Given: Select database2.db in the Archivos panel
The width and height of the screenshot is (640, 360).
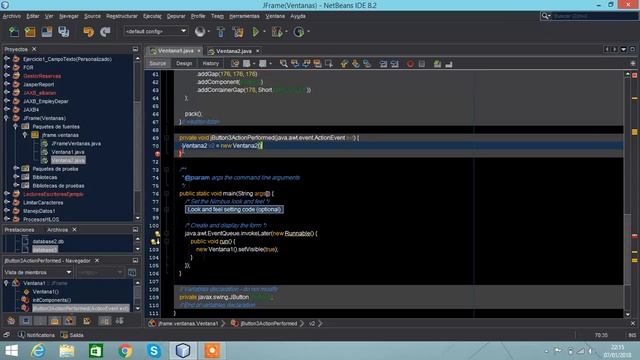Looking at the screenshot, I should point(48,241).
